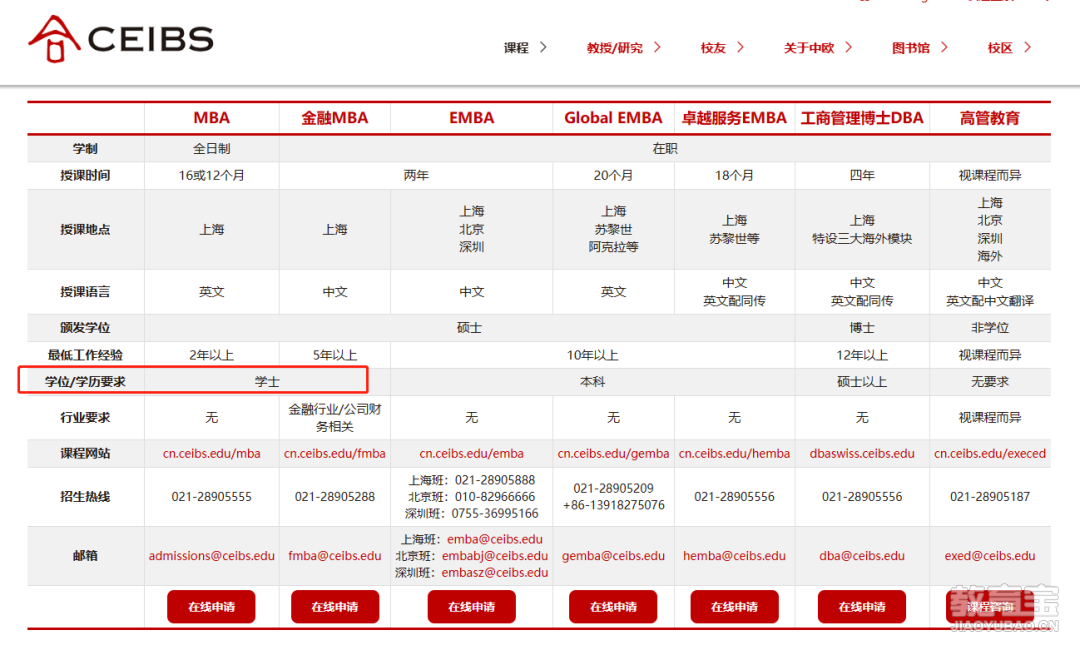Click the embabj@ceibs.edu email link

coord(495,556)
